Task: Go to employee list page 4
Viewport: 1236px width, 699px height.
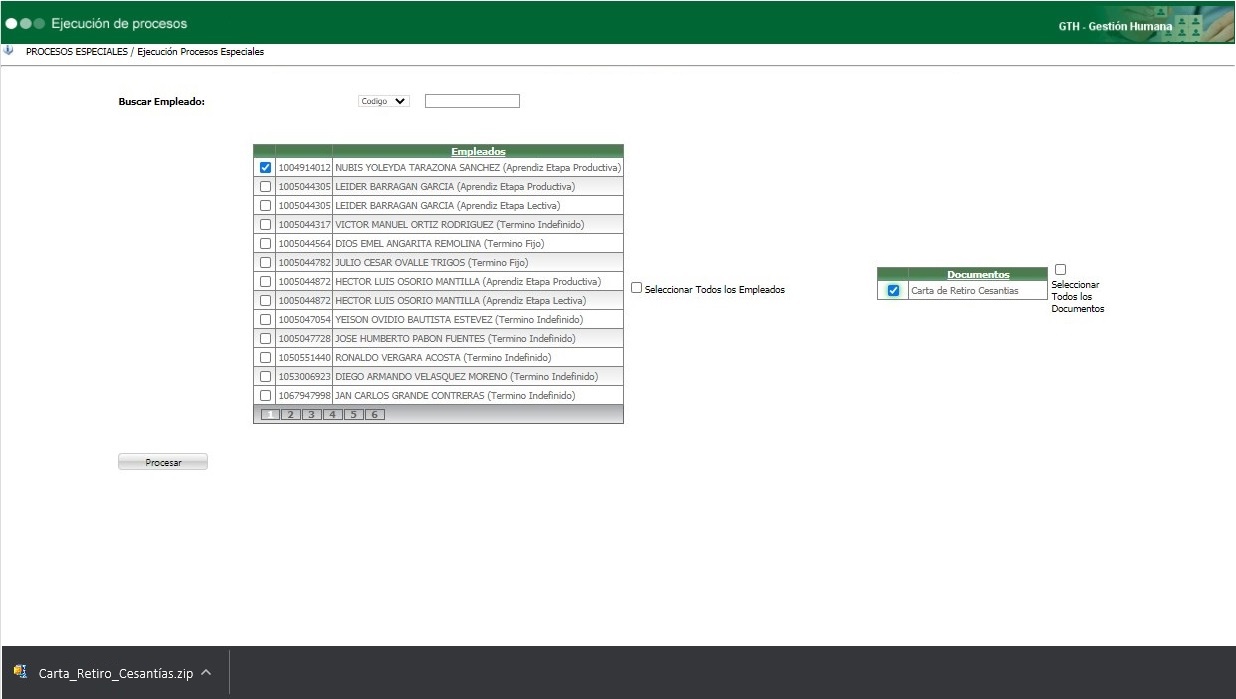Action: click(333, 414)
